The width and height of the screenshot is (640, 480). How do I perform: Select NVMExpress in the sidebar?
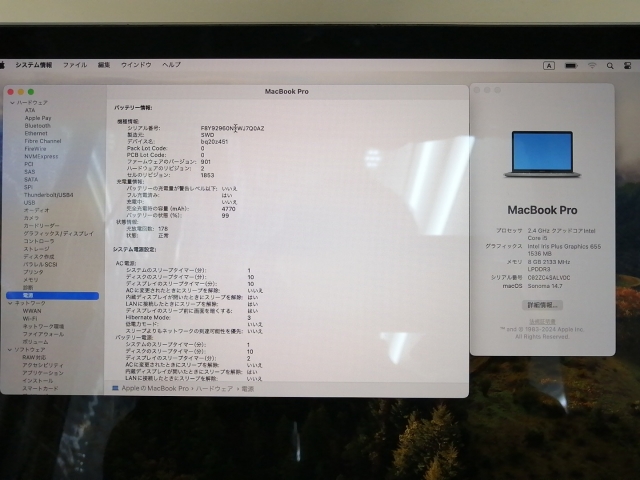tap(41, 157)
